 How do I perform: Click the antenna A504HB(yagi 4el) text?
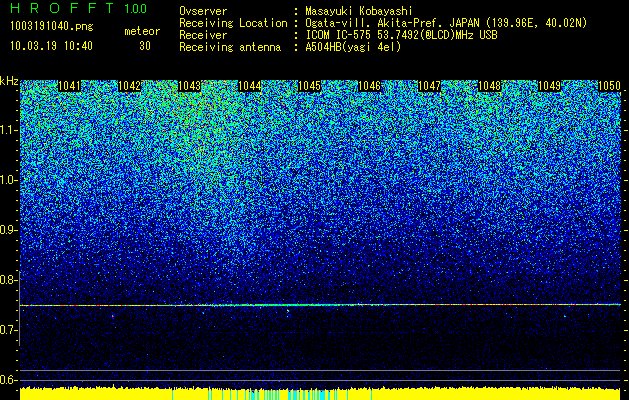(x=353, y=47)
